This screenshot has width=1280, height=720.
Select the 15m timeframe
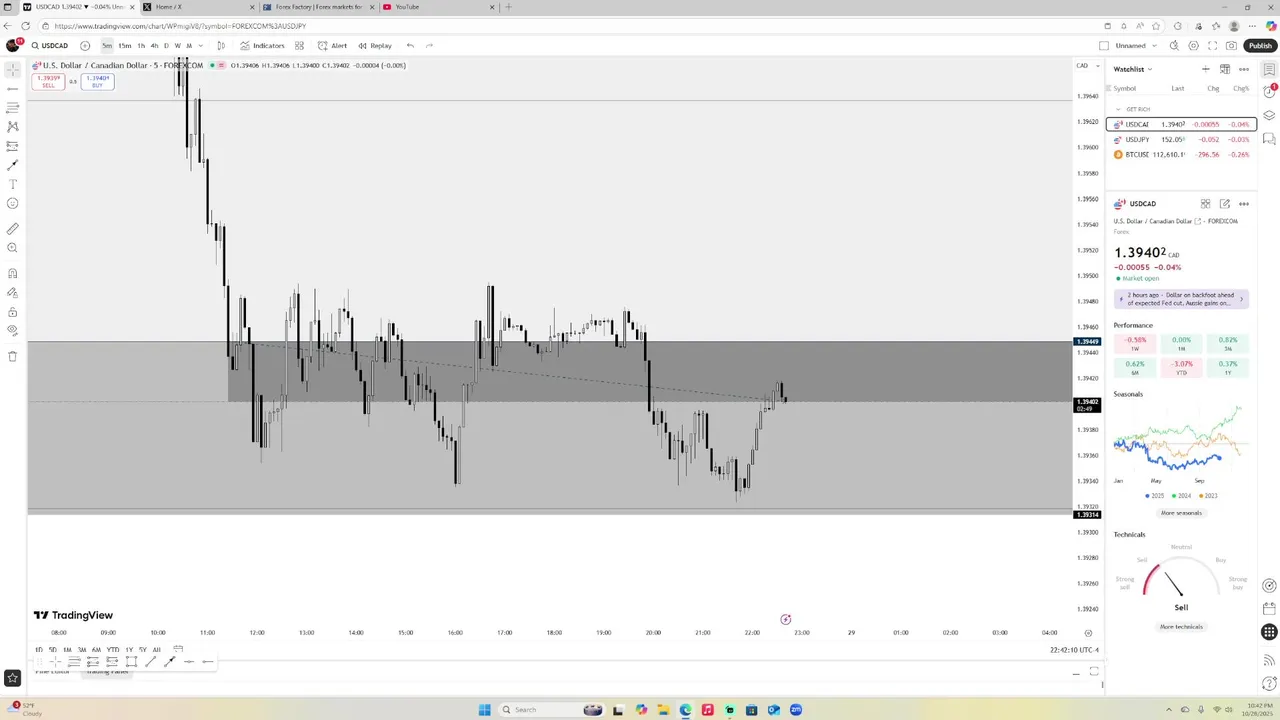pos(124,45)
